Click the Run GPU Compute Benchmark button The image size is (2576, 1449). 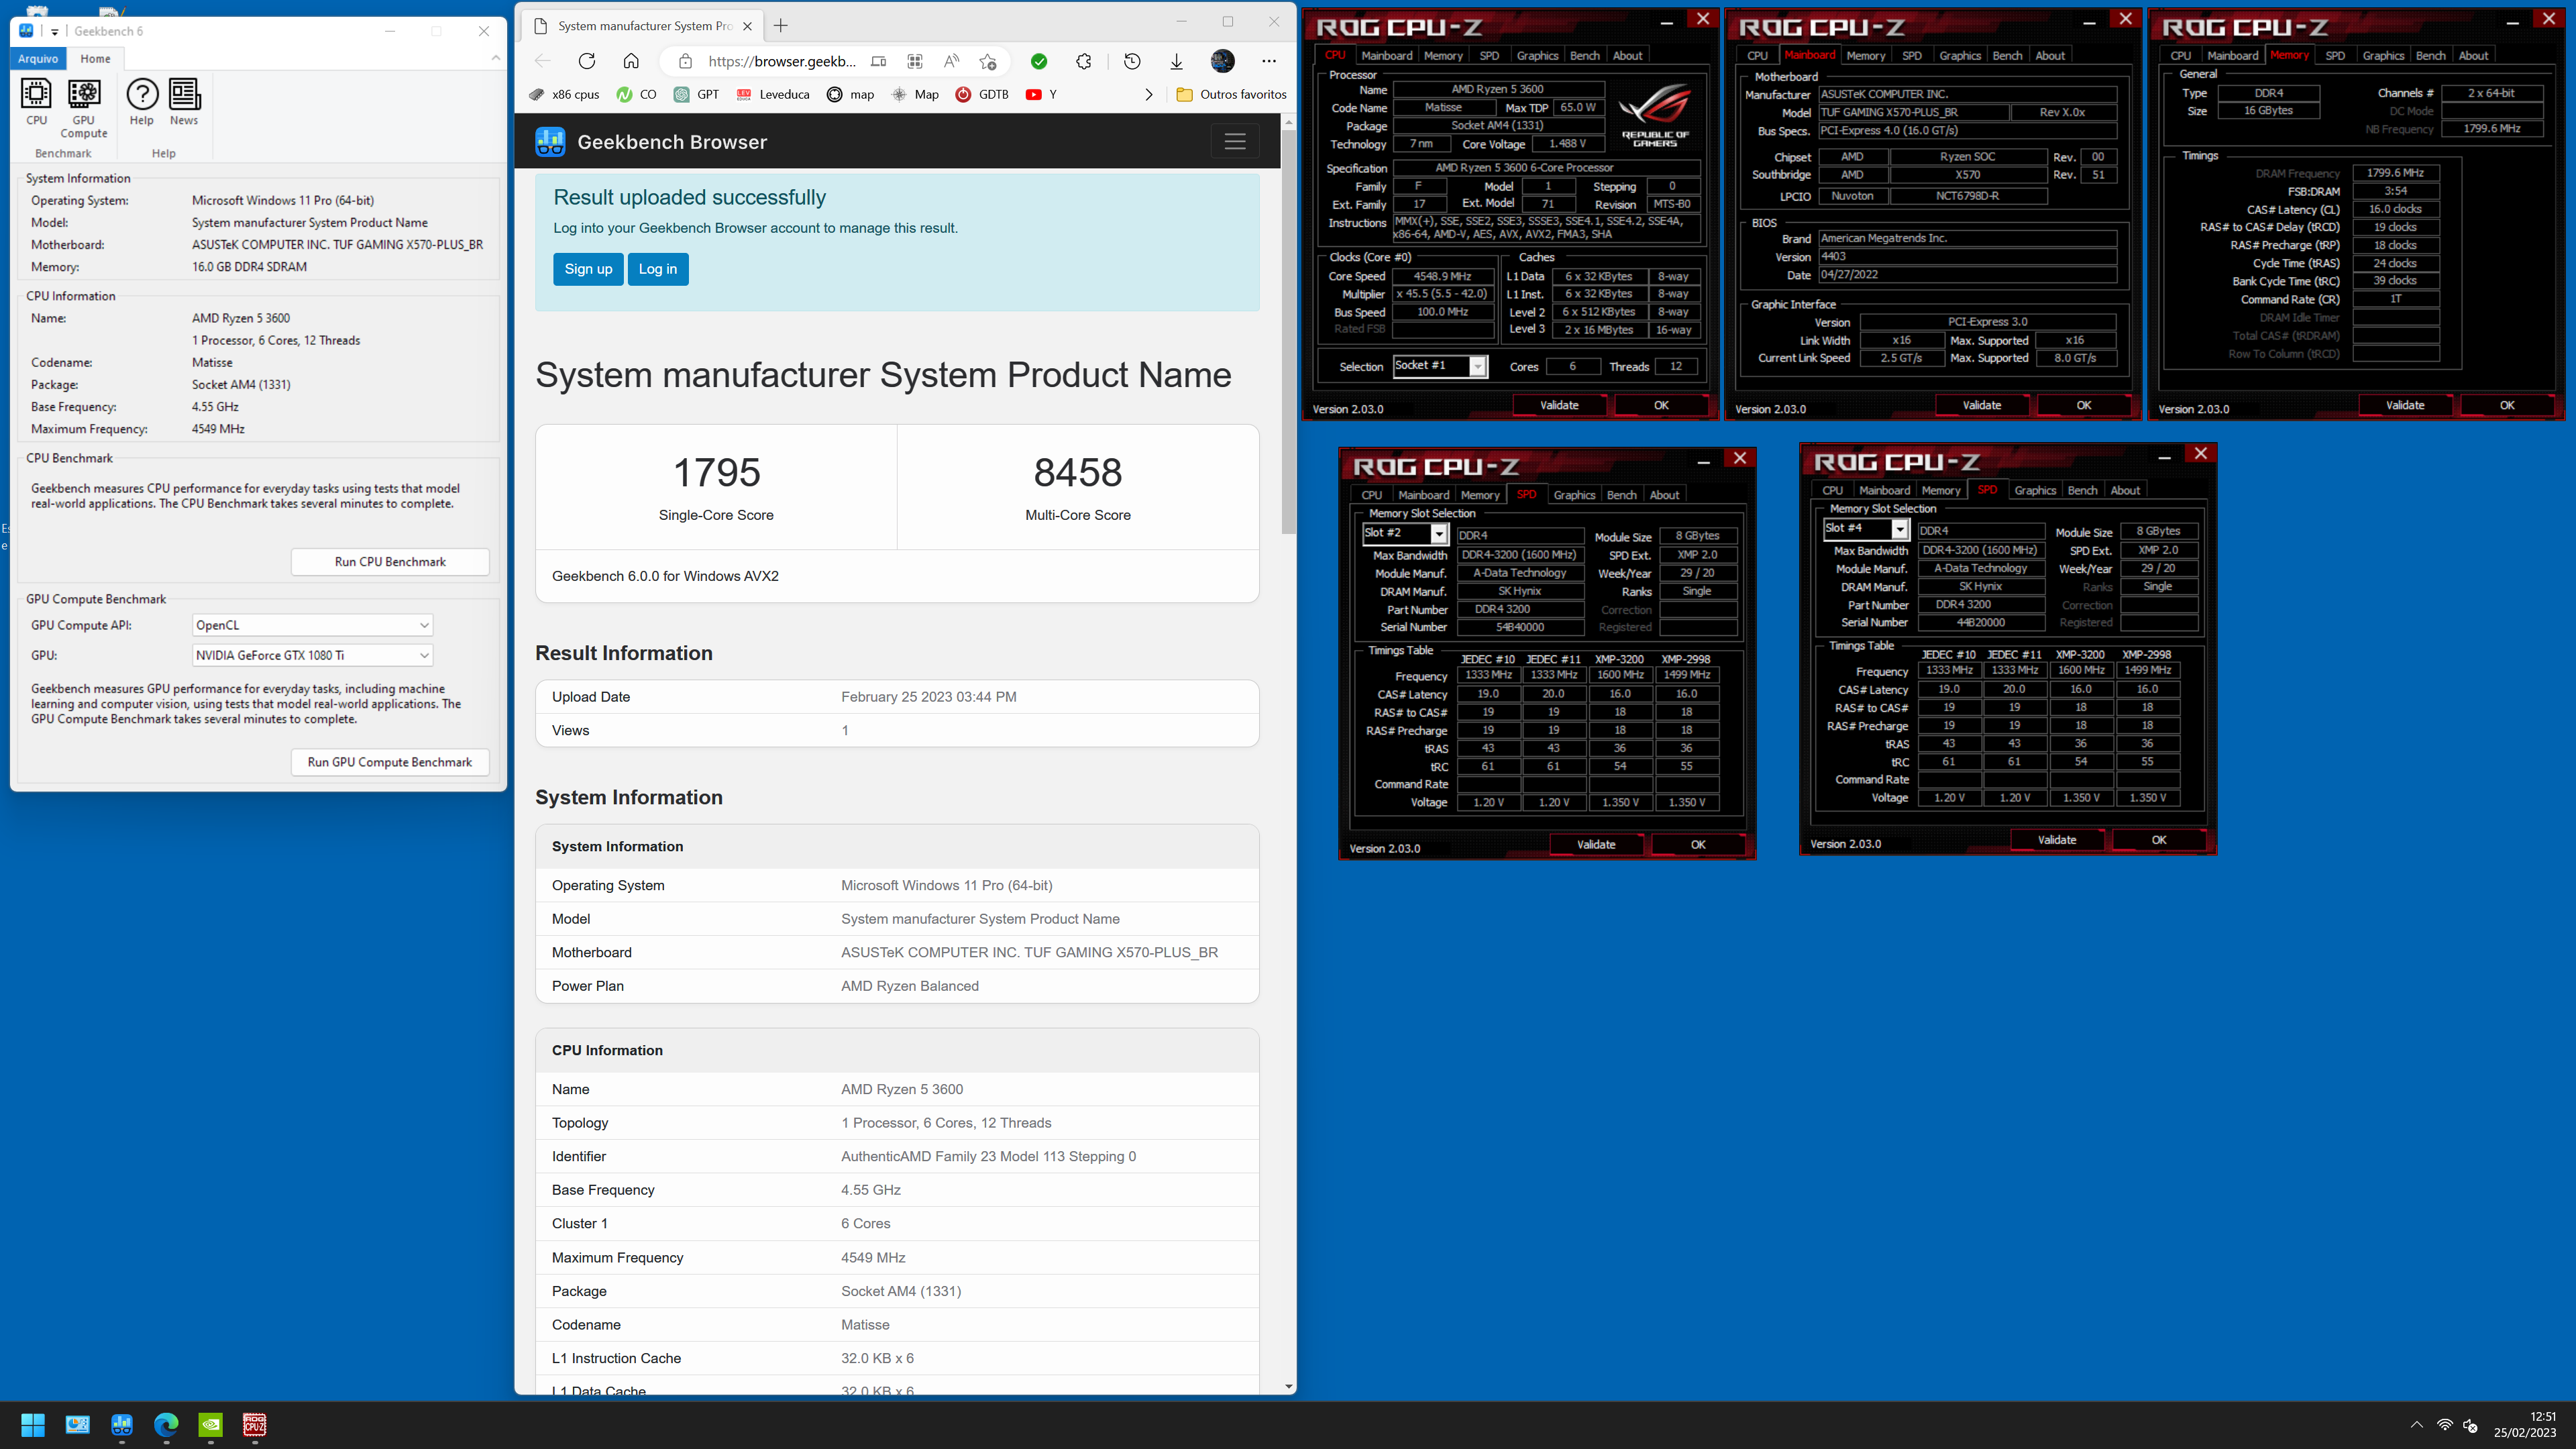tap(390, 762)
